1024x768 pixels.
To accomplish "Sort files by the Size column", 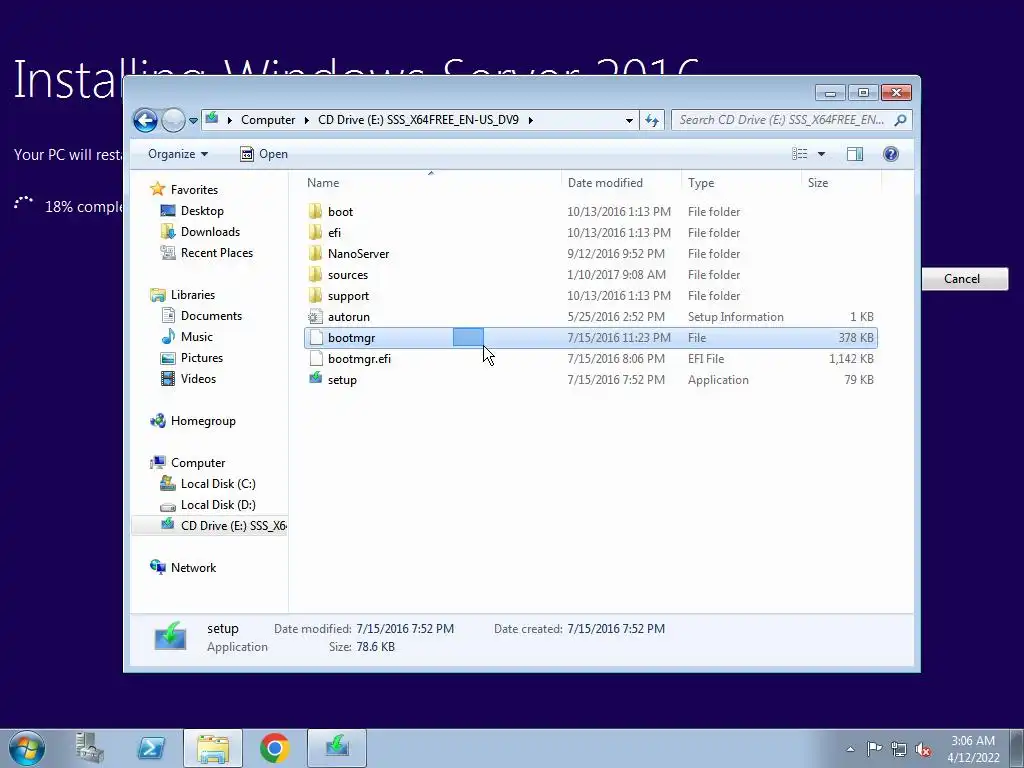I will 841,183.
